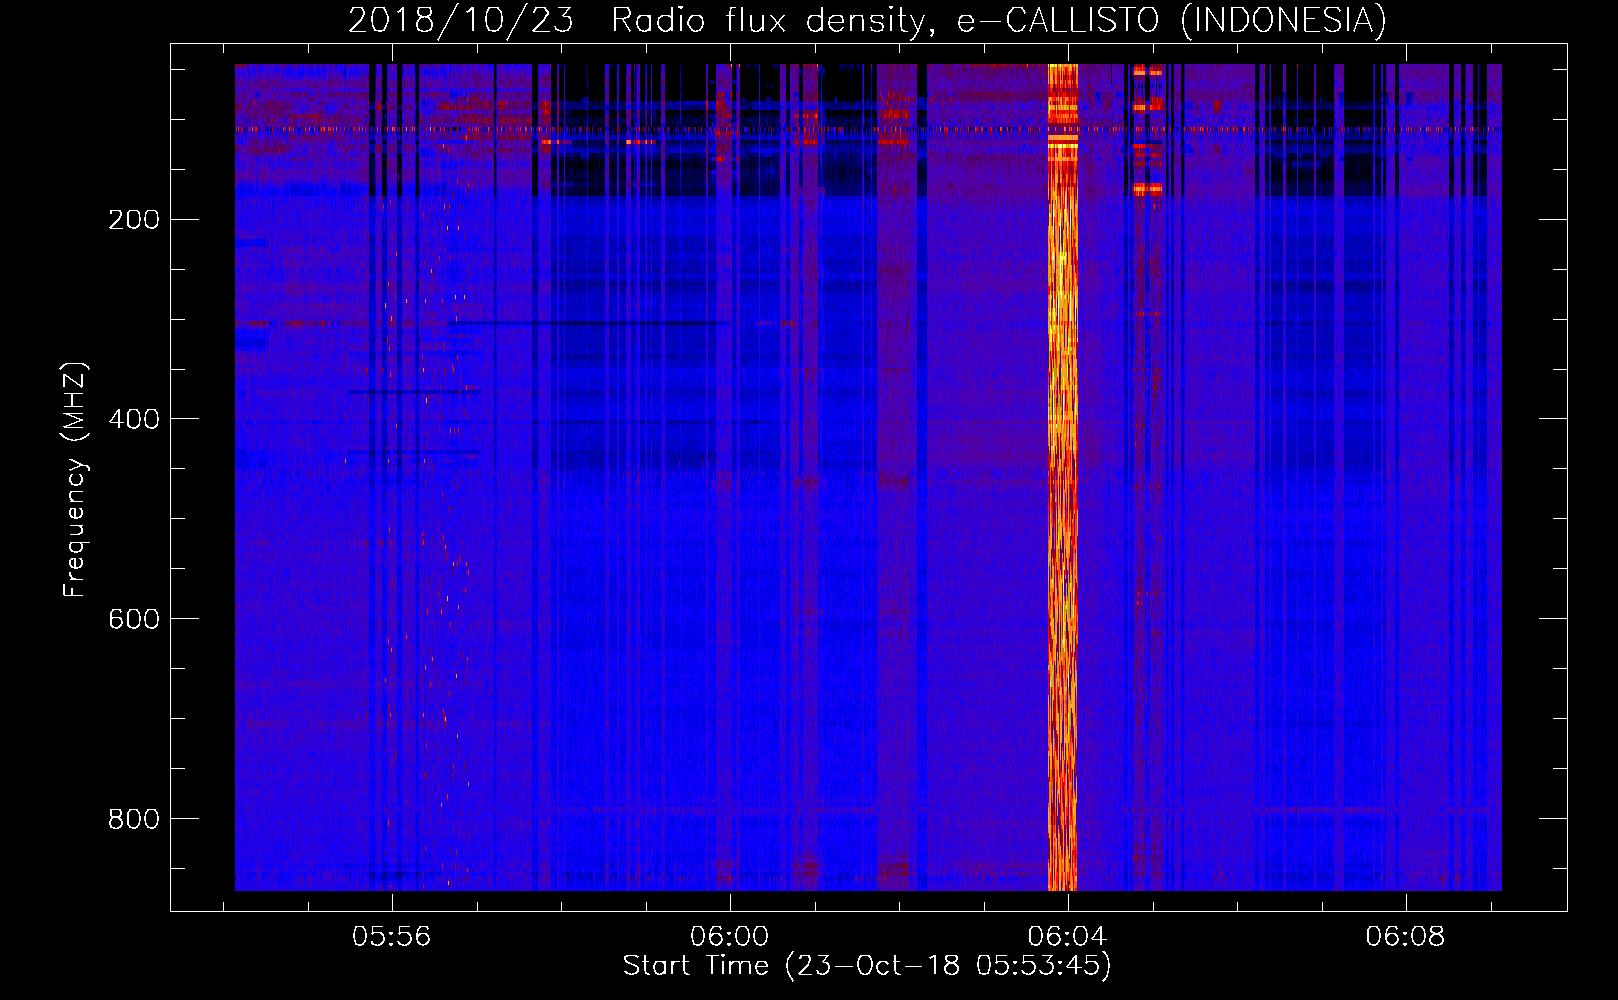Click the bright yellow burst column near 06:04
Viewport: 1618px width, 1000px height.
point(1062,477)
